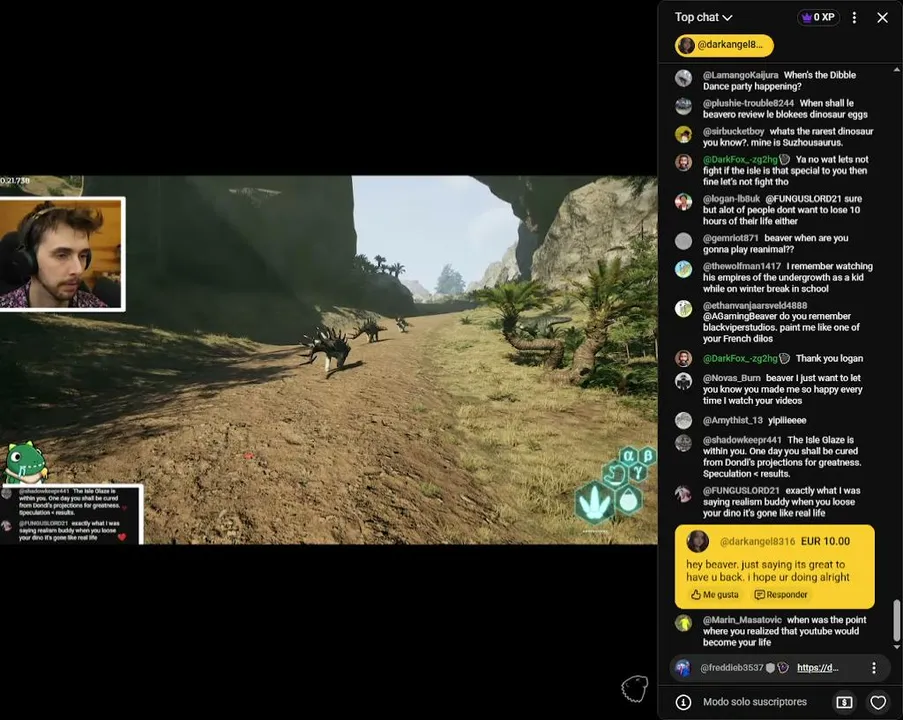Click the gamma hexagon game HUD icon
903x720 pixels.
638,472
